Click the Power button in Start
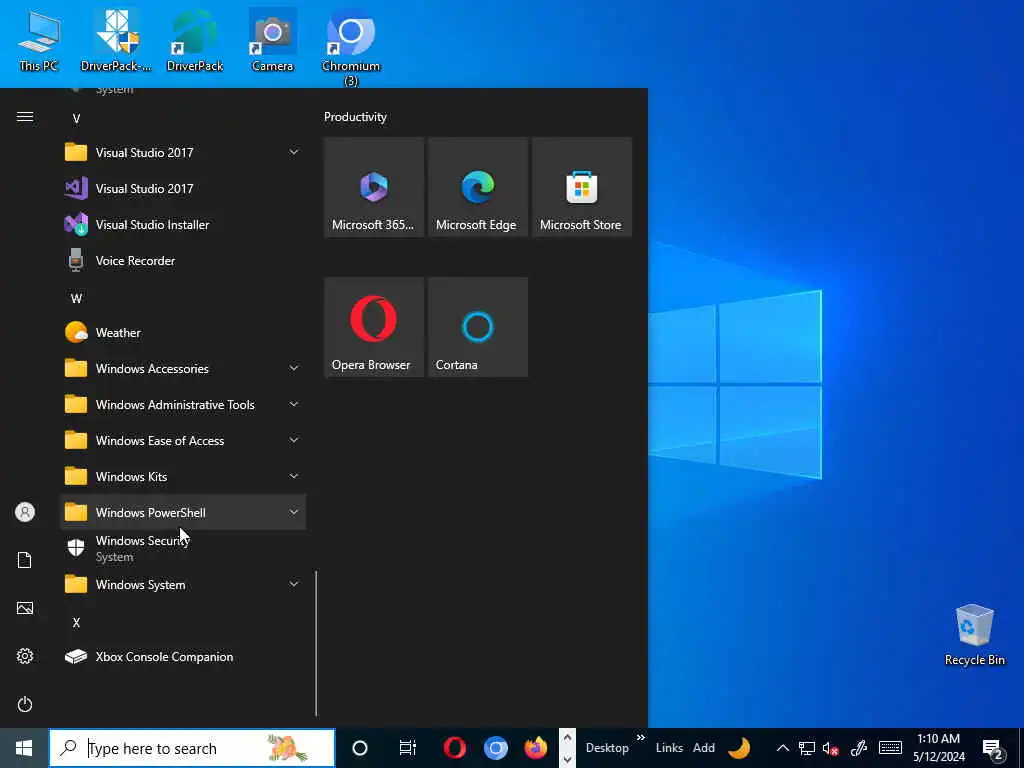 (x=25, y=704)
